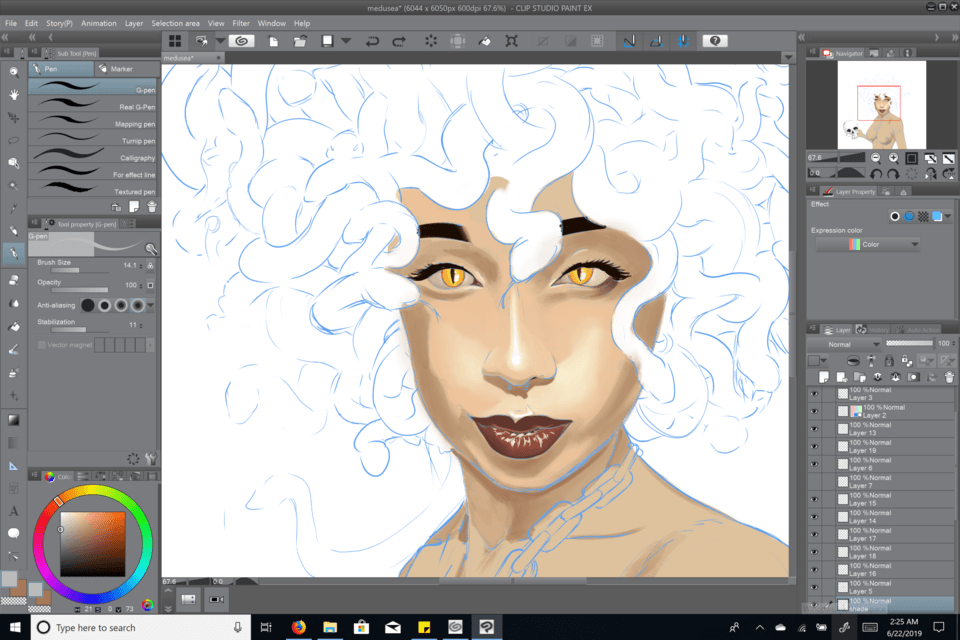Viewport: 960px width, 640px height.
Task: Toggle visibility of Layer 13
Action: point(814,429)
